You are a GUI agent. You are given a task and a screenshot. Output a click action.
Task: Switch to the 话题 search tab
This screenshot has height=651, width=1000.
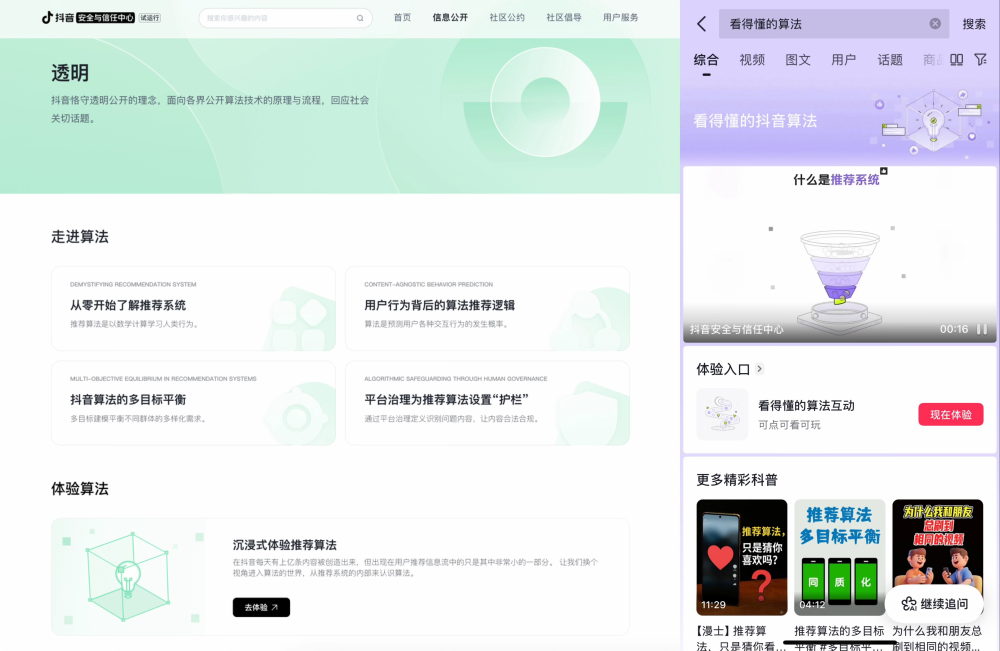tap(889, 59)
